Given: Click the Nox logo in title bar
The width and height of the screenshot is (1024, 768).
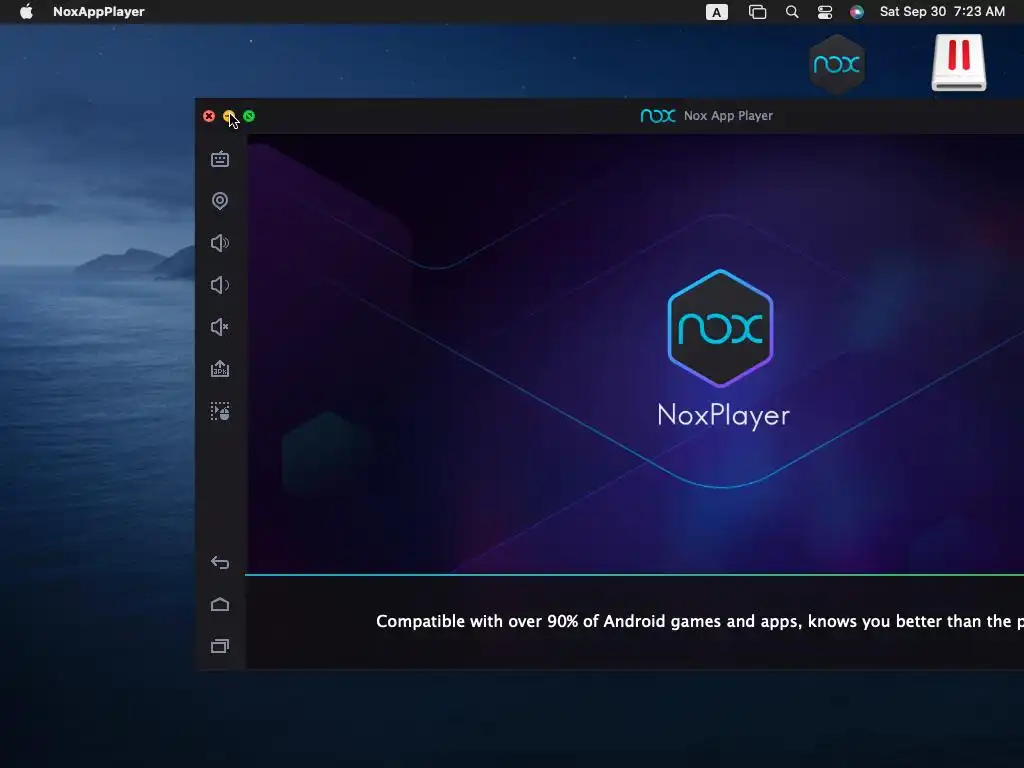Looking at the screenshot, I should (x=658, y=116).
